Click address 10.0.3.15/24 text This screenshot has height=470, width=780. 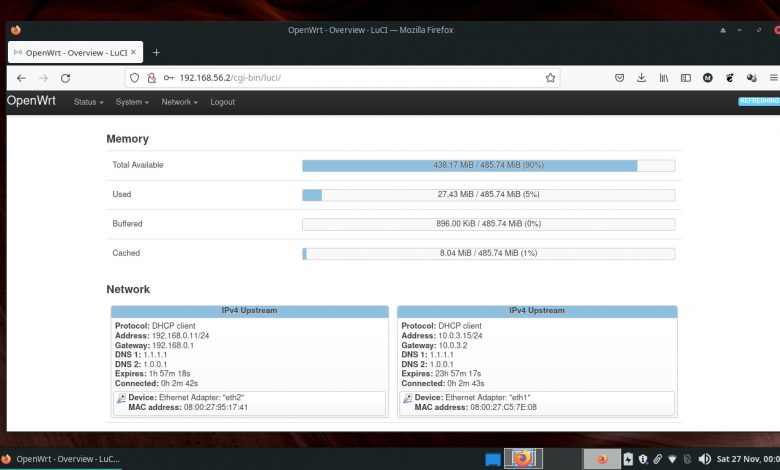460,336
